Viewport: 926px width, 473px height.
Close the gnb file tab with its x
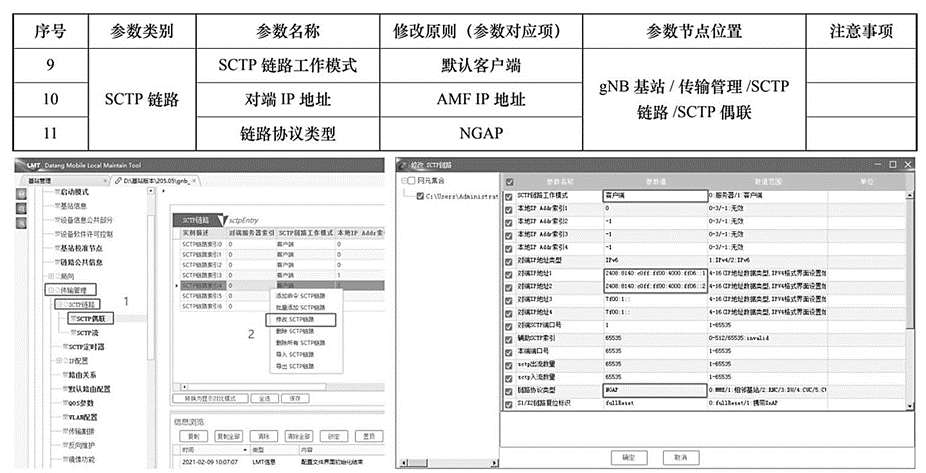(194, 181)
